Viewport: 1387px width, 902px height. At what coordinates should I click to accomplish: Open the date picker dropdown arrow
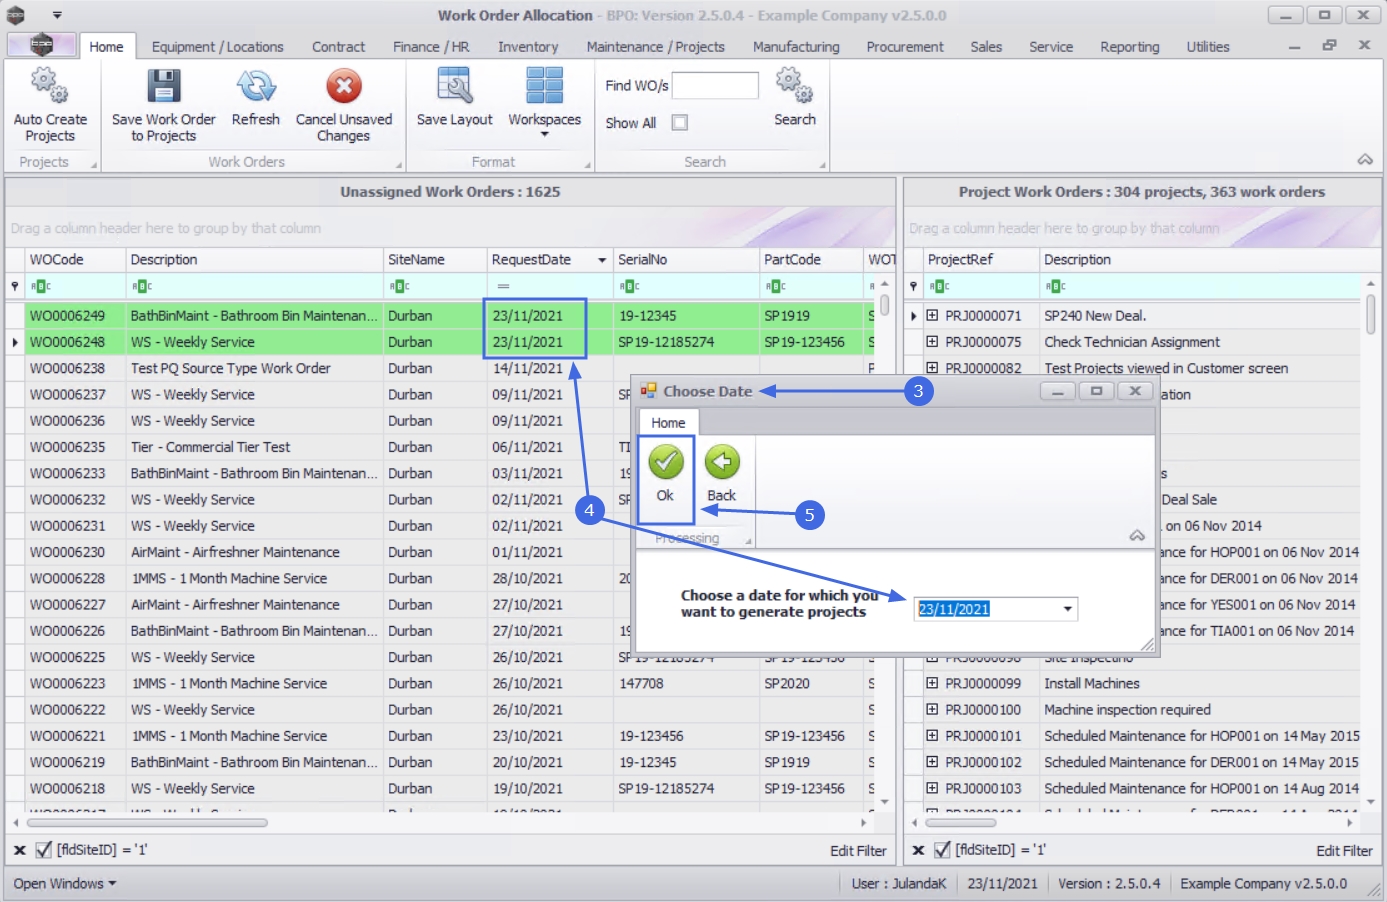pos(1068,609)
